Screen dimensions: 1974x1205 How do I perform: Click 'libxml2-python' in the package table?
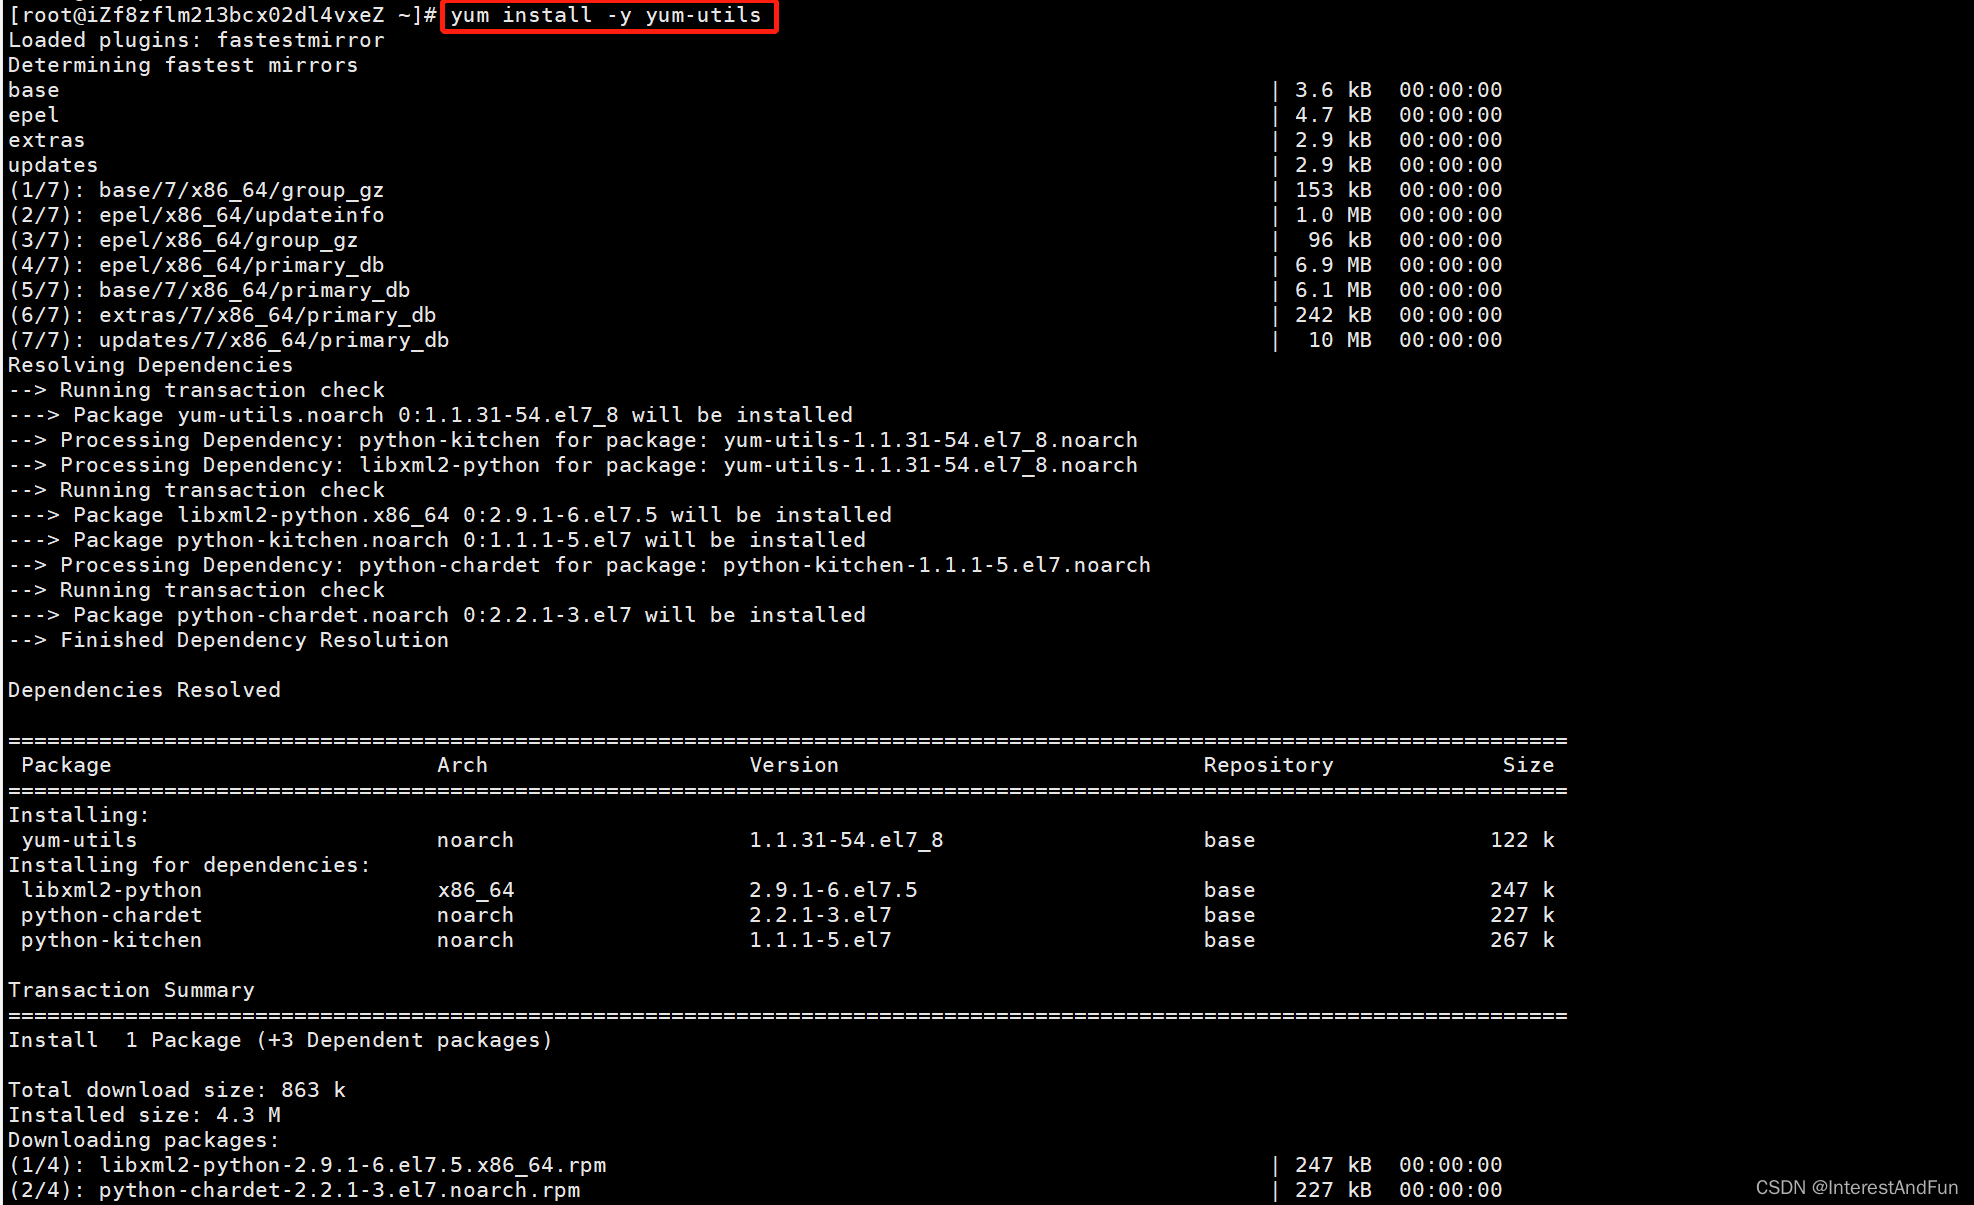pyautogui.click(x=111, y=890)
